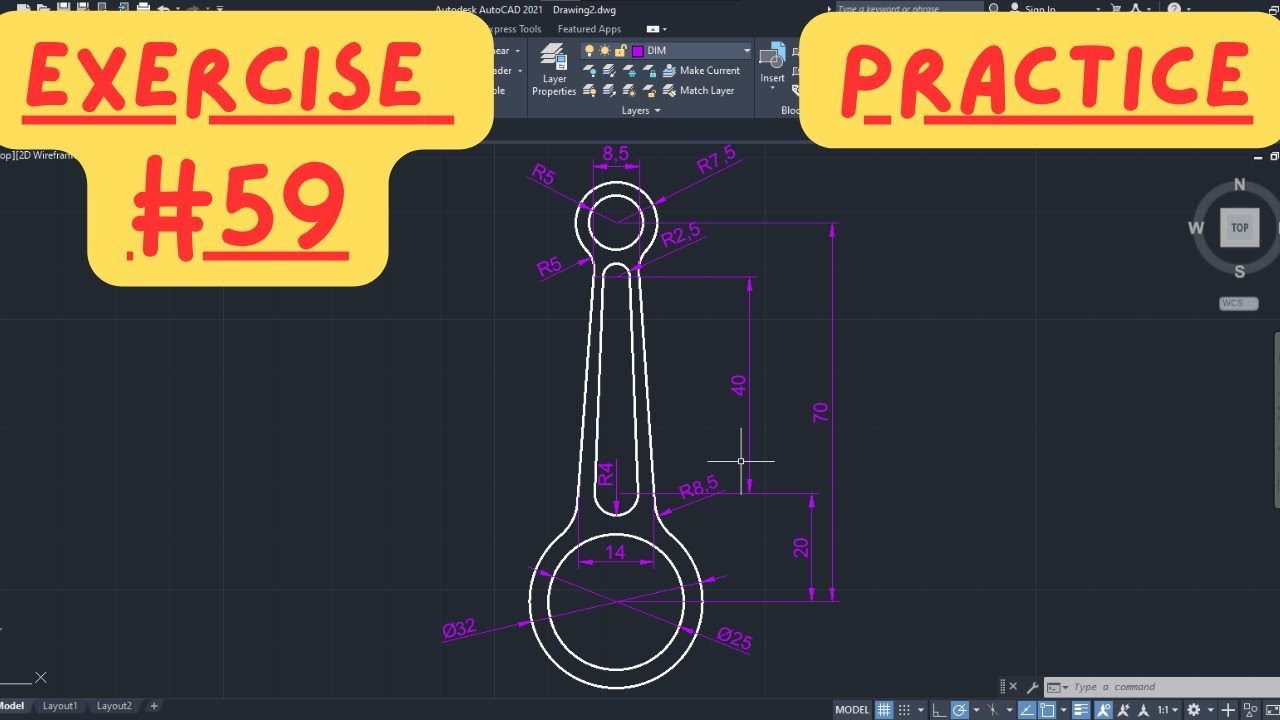
Task: Open polar tracking angle options dropdown
Action: click(974, 710)
